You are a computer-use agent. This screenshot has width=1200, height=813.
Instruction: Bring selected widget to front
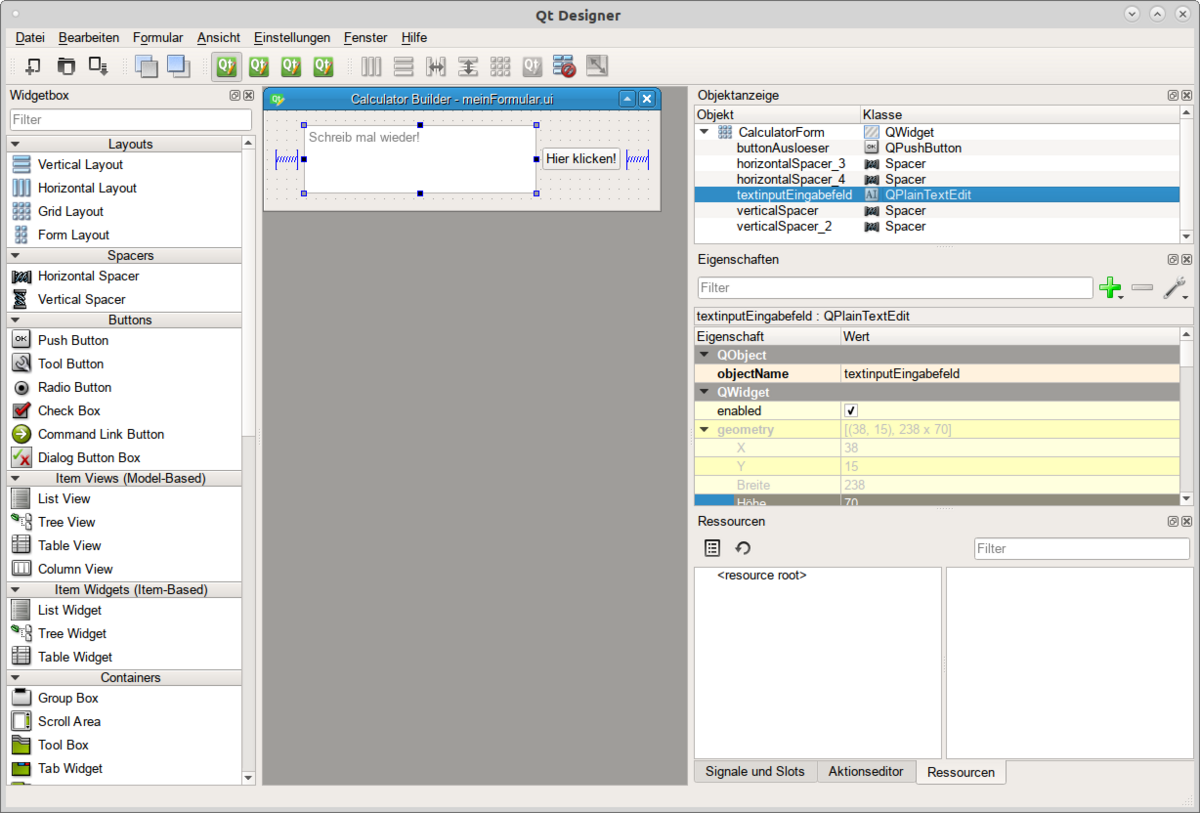coord(178,67)
